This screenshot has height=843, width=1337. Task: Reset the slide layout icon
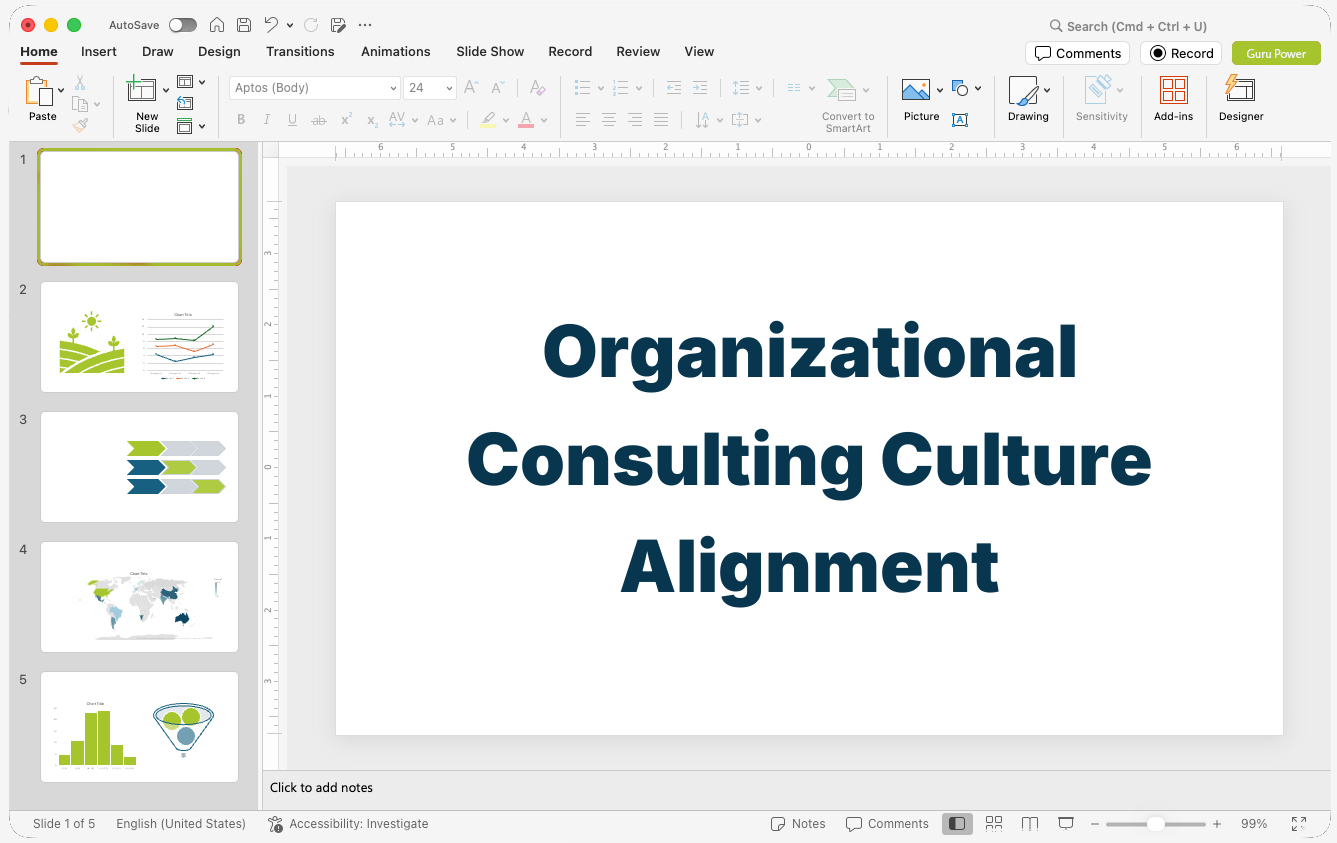[185, 103]
